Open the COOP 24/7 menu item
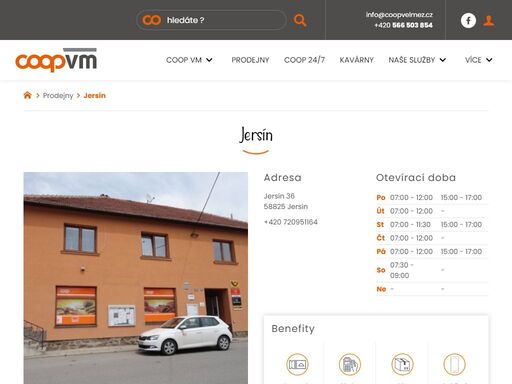 point(304,60)
